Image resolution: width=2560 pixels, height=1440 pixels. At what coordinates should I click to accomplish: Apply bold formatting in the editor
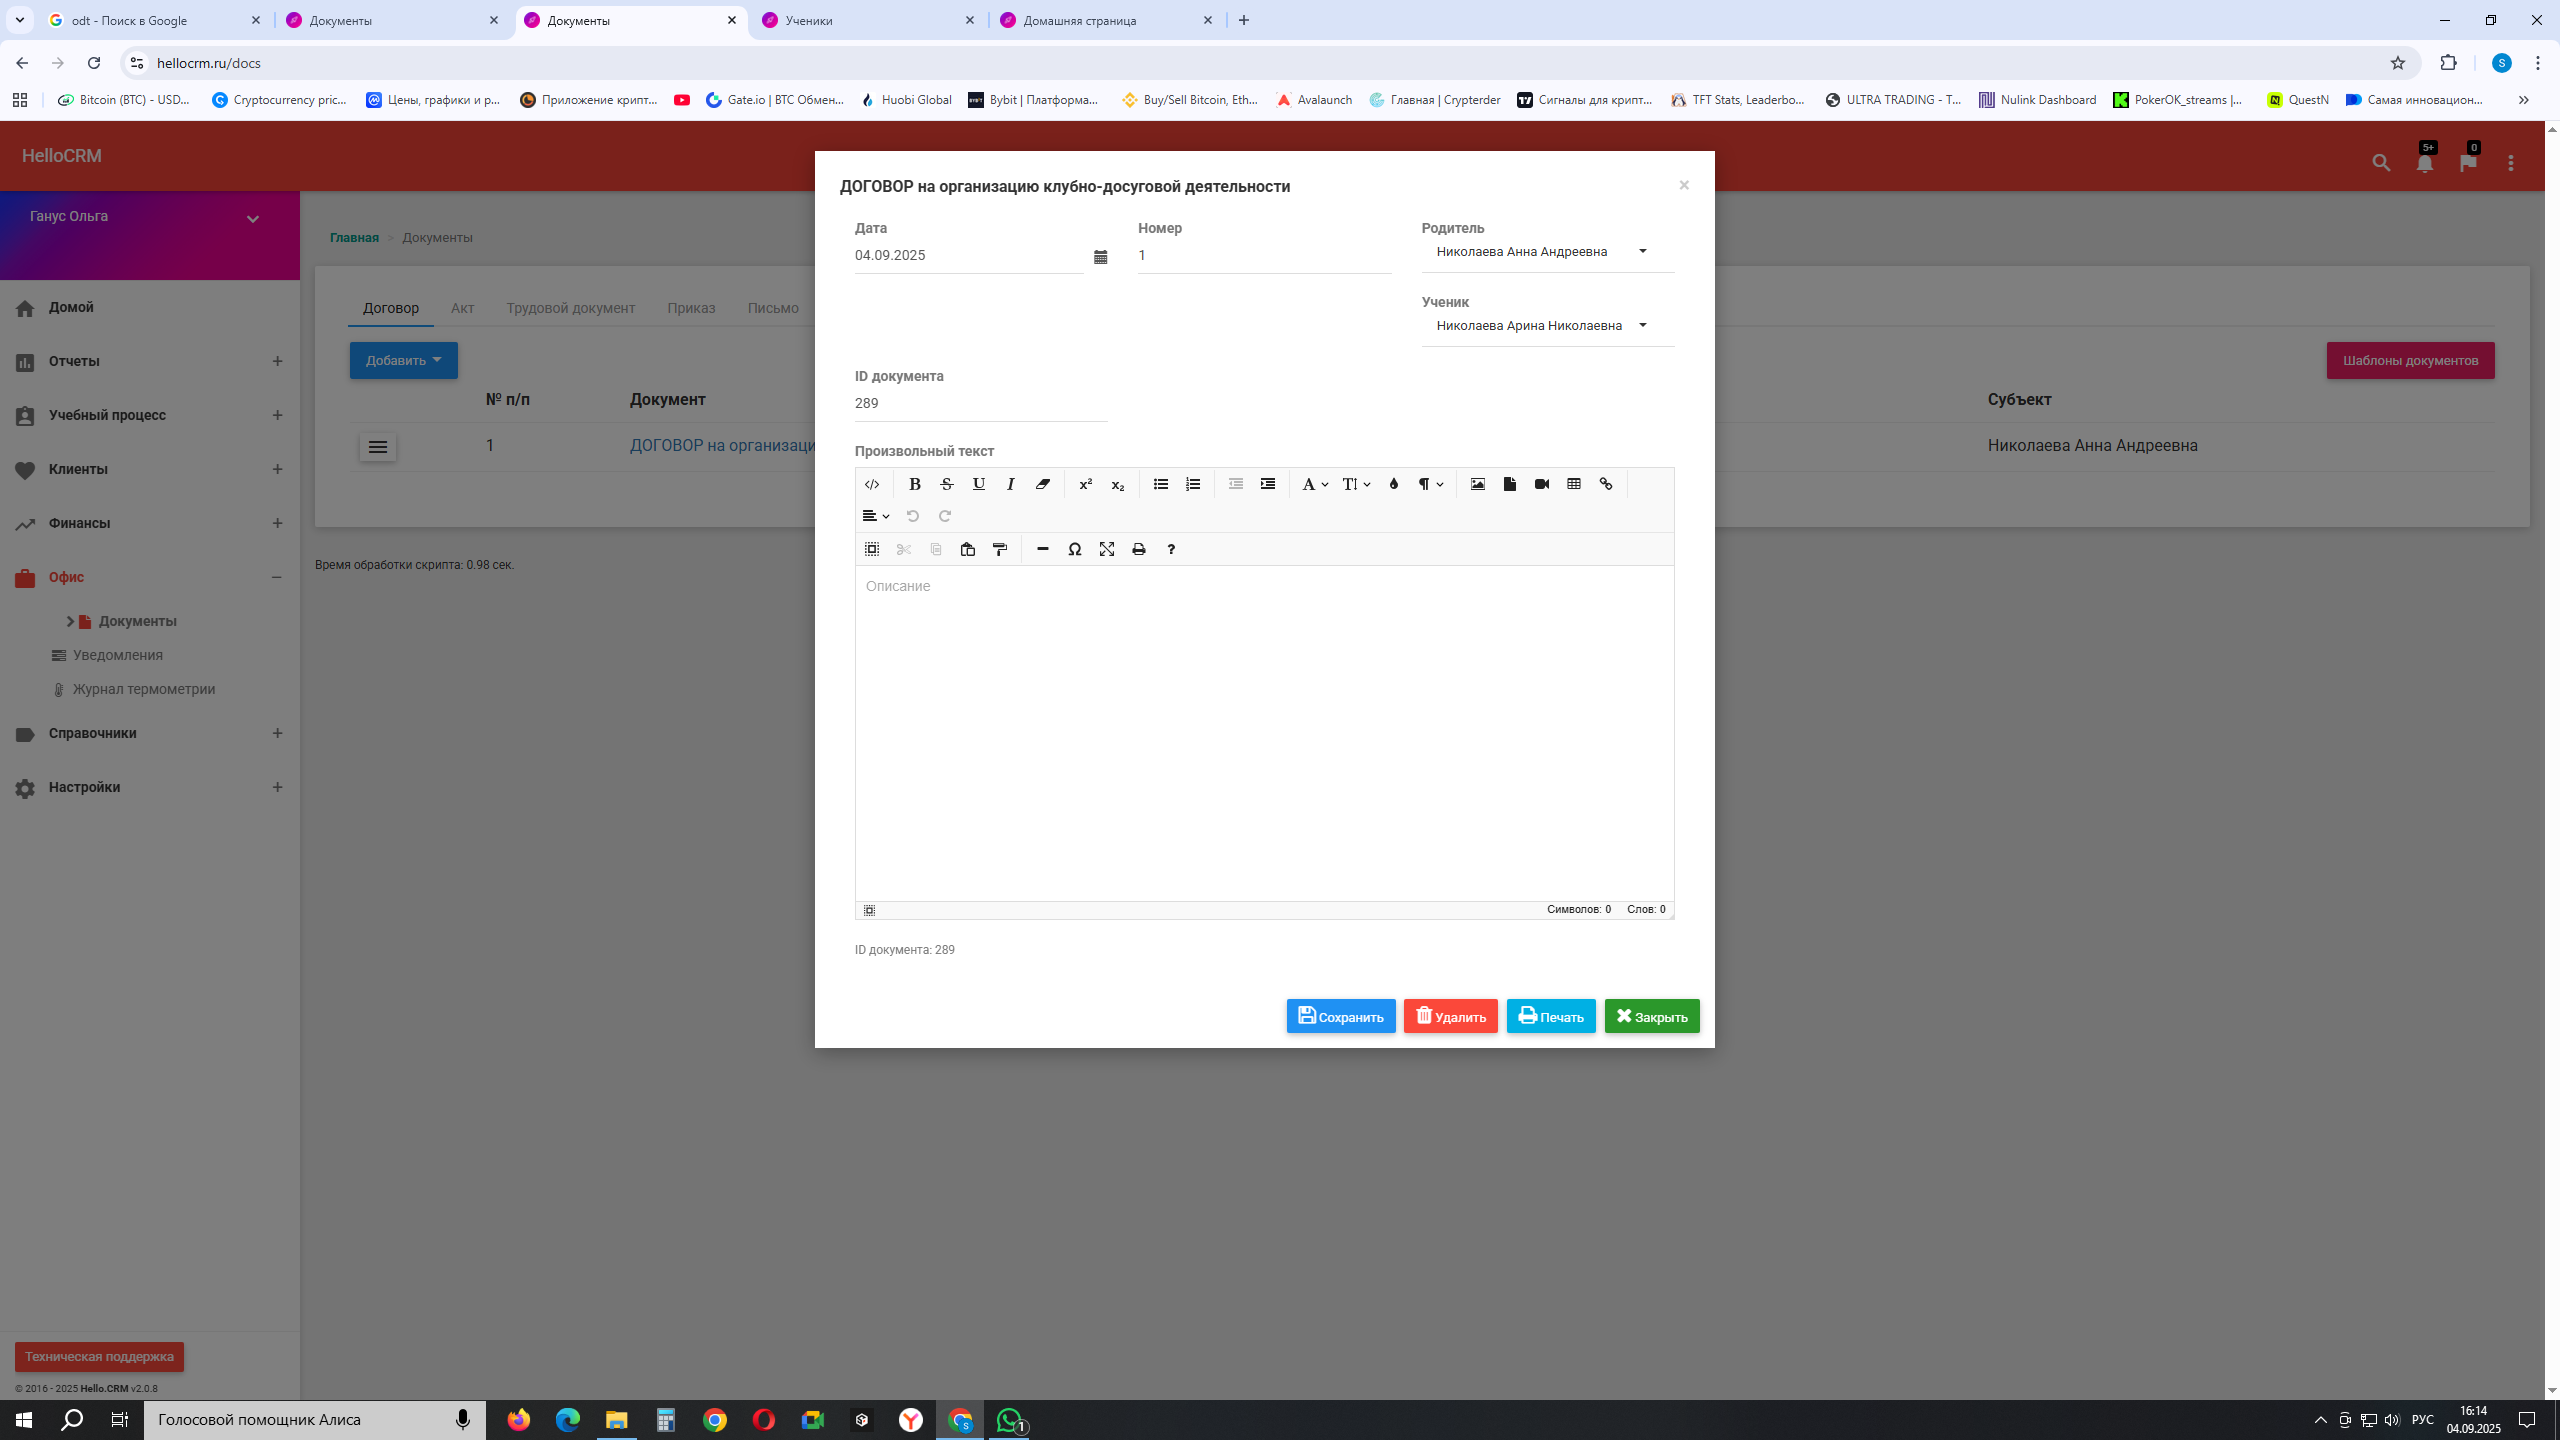point(914,484)
